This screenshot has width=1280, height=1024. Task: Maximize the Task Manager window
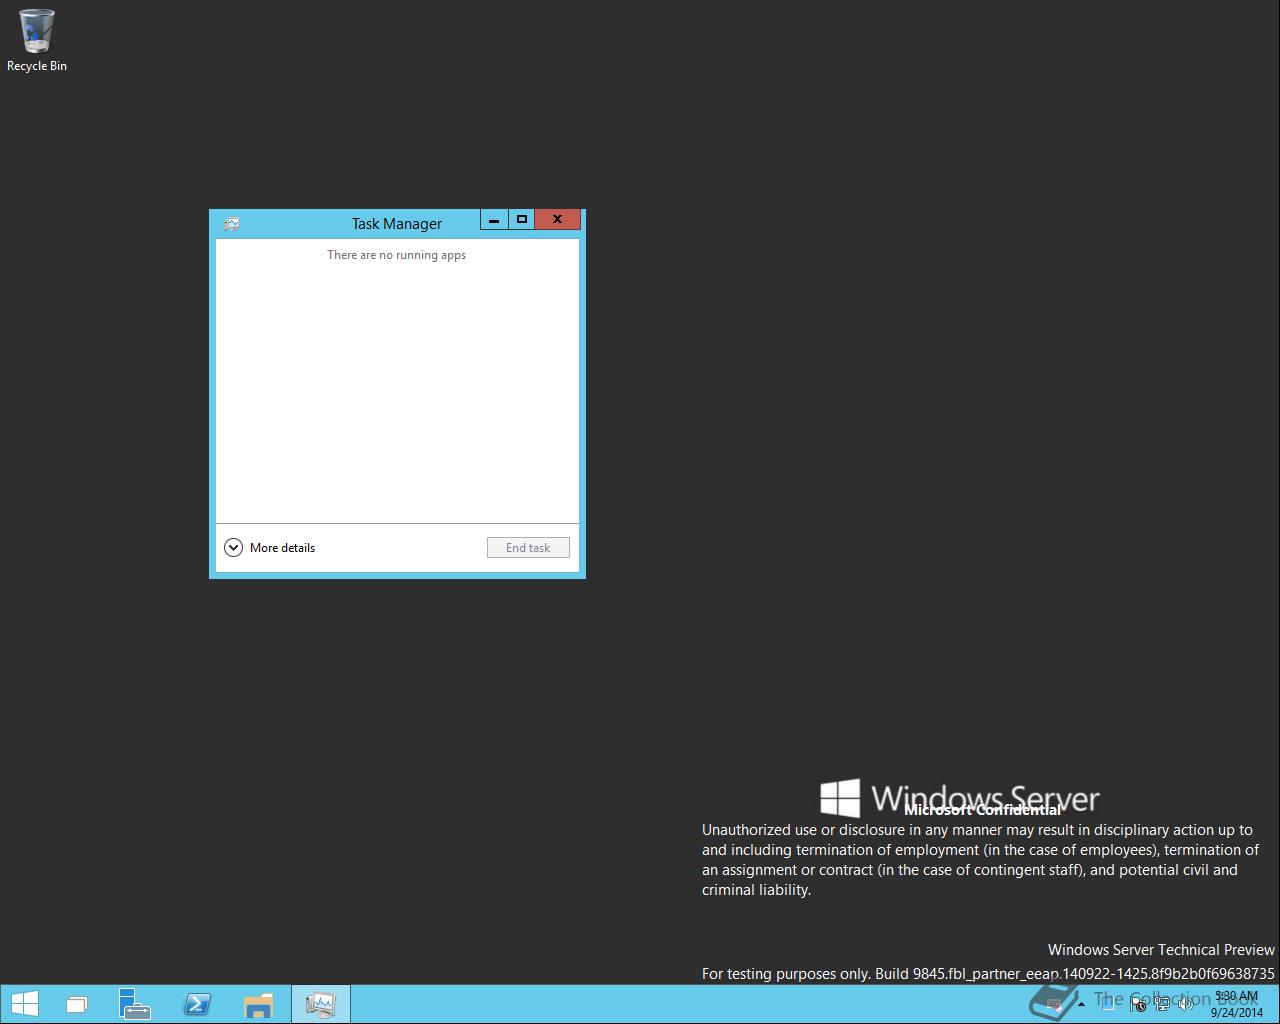521,219
